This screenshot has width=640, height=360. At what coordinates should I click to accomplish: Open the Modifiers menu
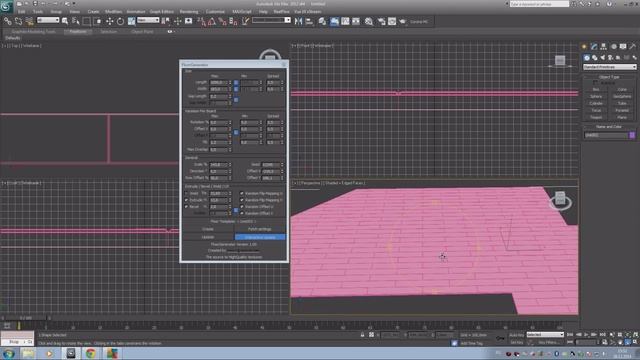pos(113,12)
